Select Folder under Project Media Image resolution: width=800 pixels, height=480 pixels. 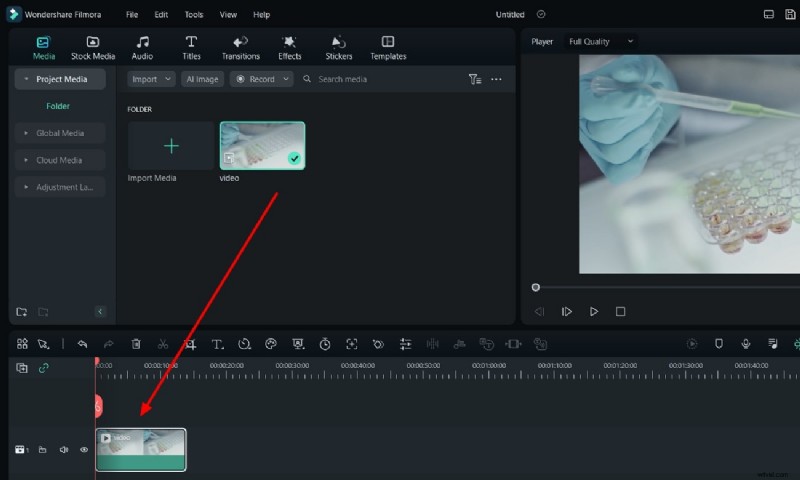click(x=58, y=106)
